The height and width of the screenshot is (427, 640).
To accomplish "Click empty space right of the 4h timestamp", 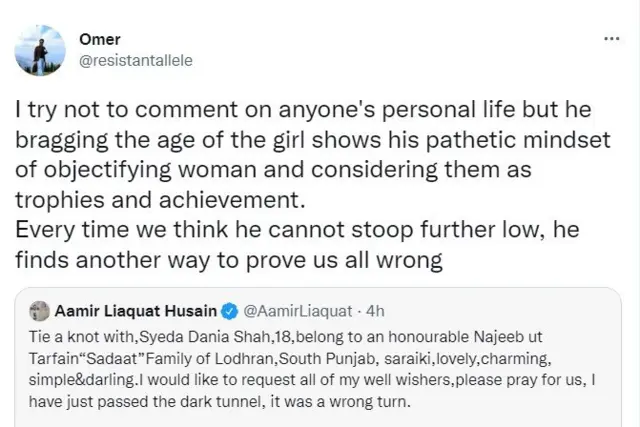I will coord(500,311).
